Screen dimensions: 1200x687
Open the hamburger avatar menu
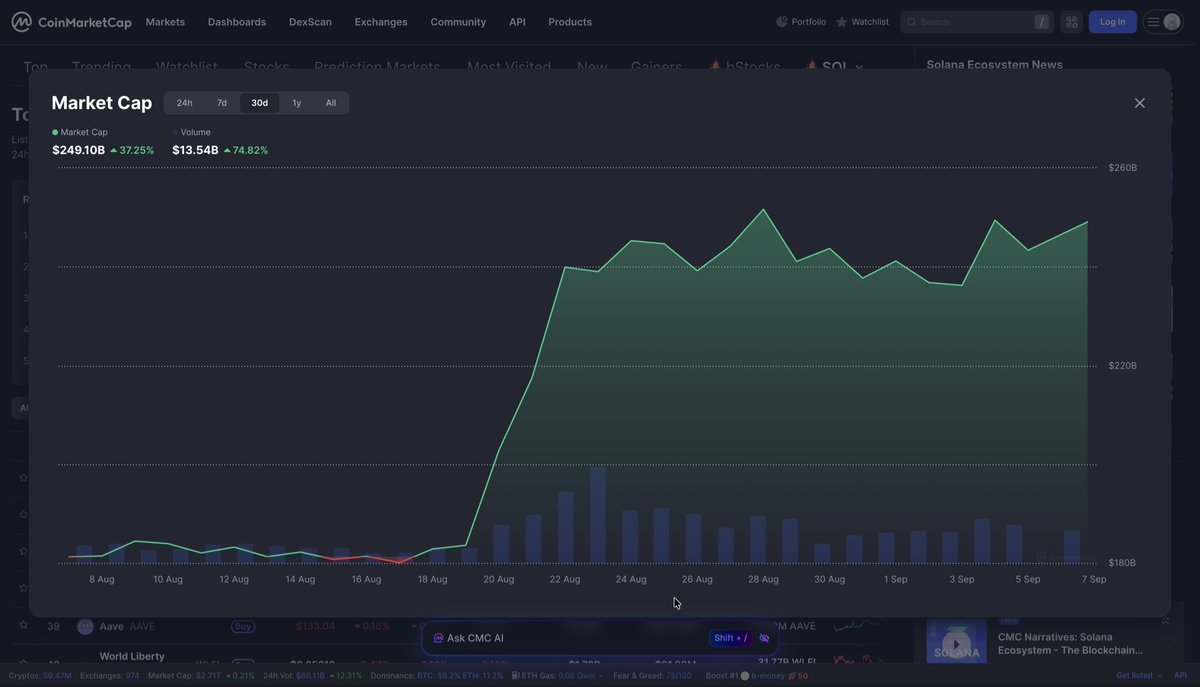click(x=1163, y=22)
